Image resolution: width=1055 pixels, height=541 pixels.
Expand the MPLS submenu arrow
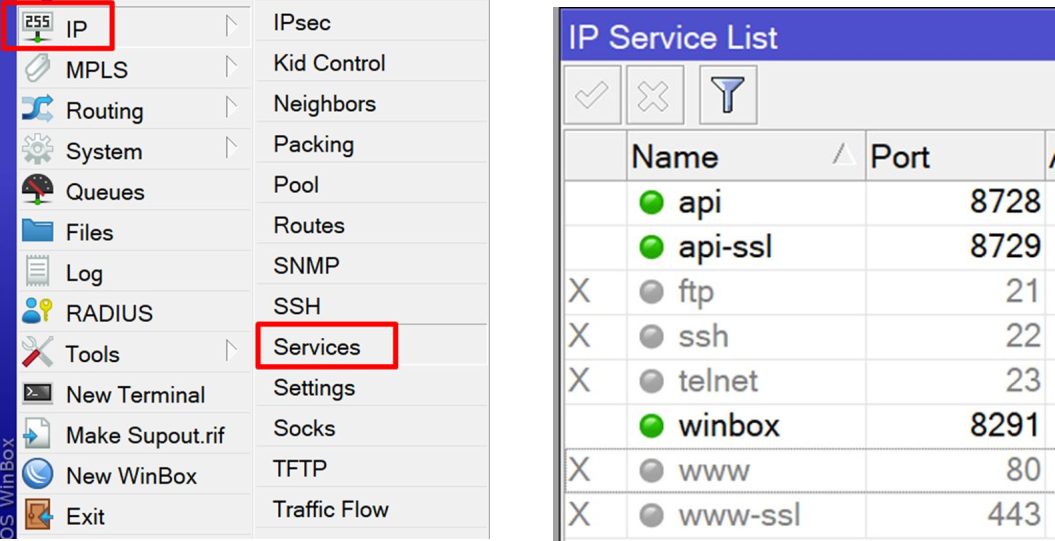click(231, 69)
